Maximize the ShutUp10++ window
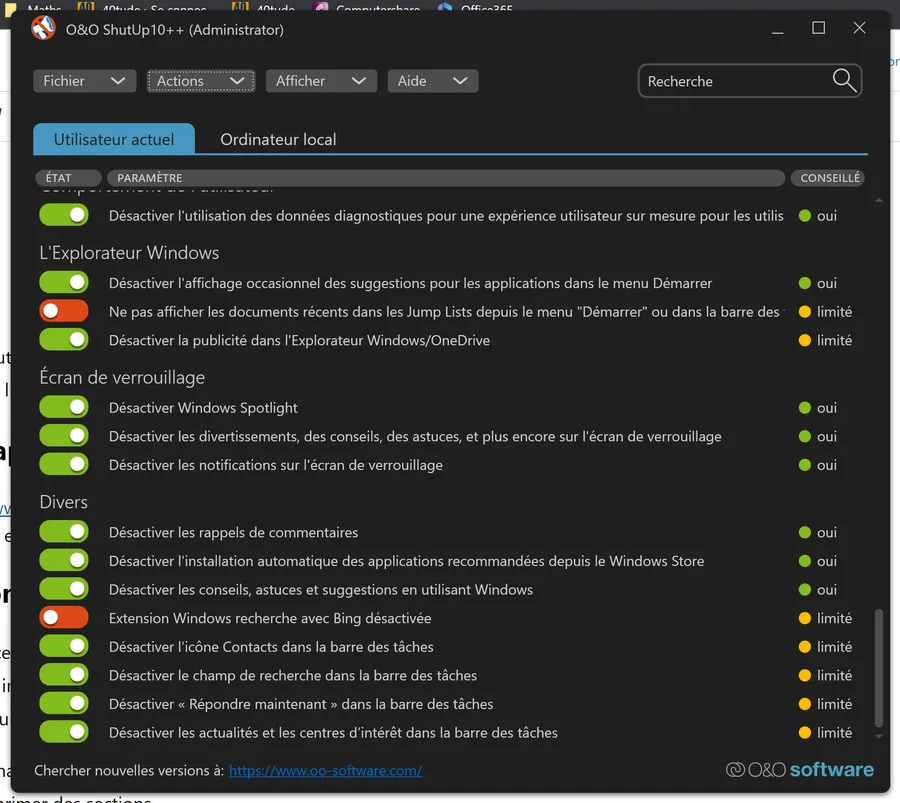The height and width of the screenshot is (803, 900). click(x=818, y=28)
